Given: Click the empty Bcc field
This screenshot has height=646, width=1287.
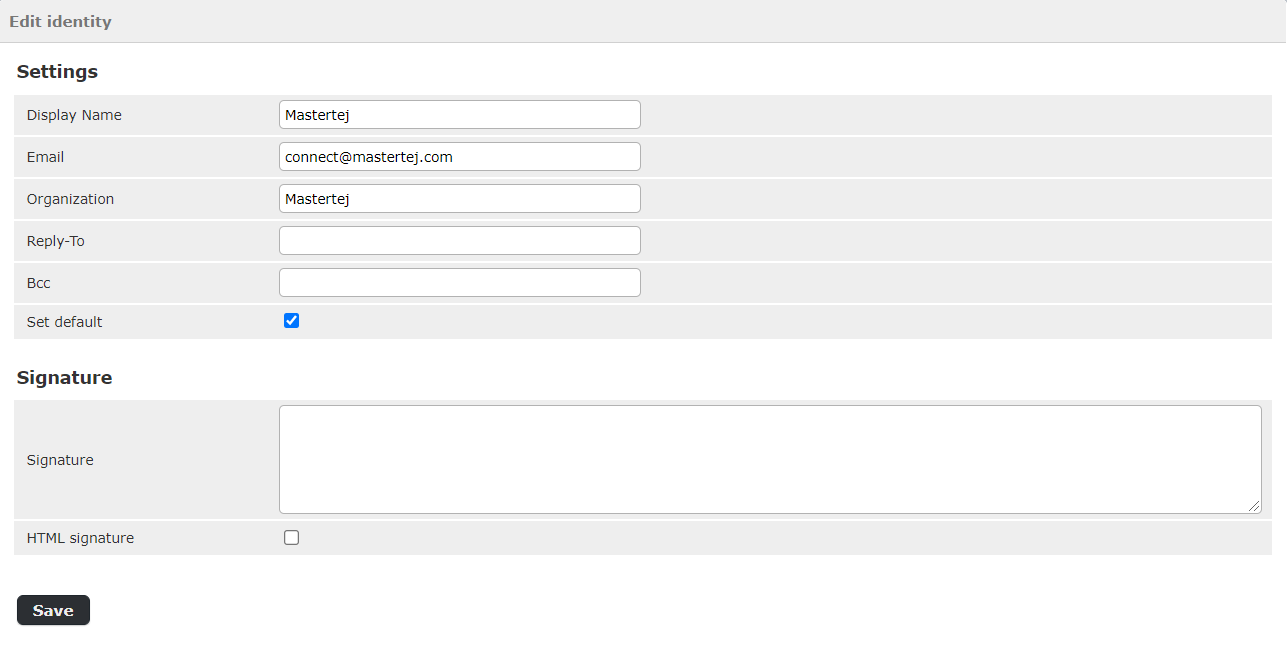Looking at the screenshot, I should [x=459, y=283].
